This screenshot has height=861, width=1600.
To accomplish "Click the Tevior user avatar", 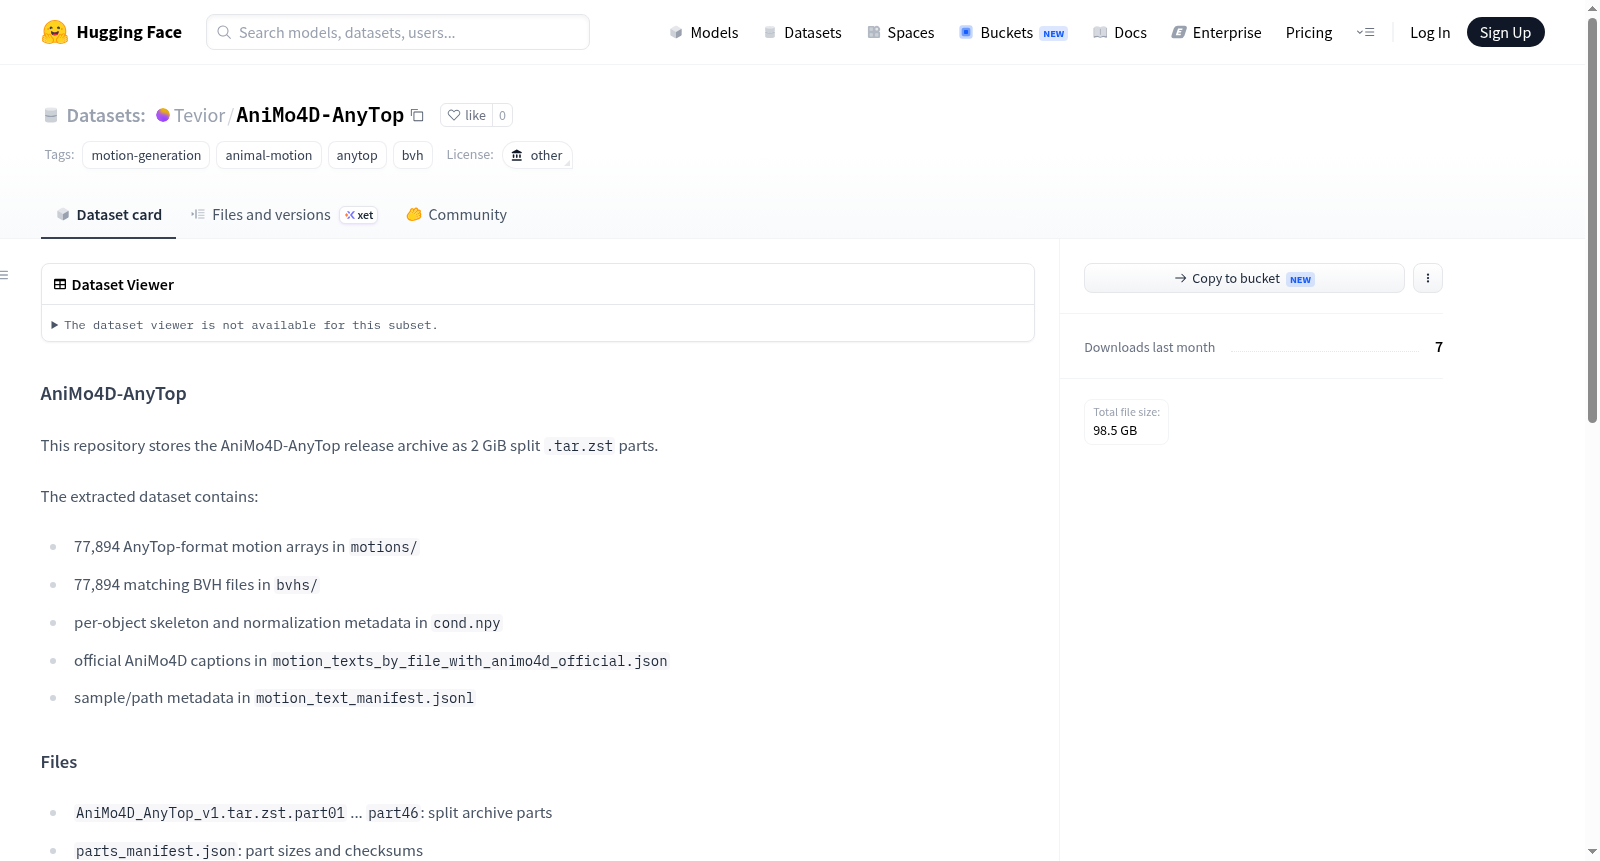I will click(x=163, y=115).
